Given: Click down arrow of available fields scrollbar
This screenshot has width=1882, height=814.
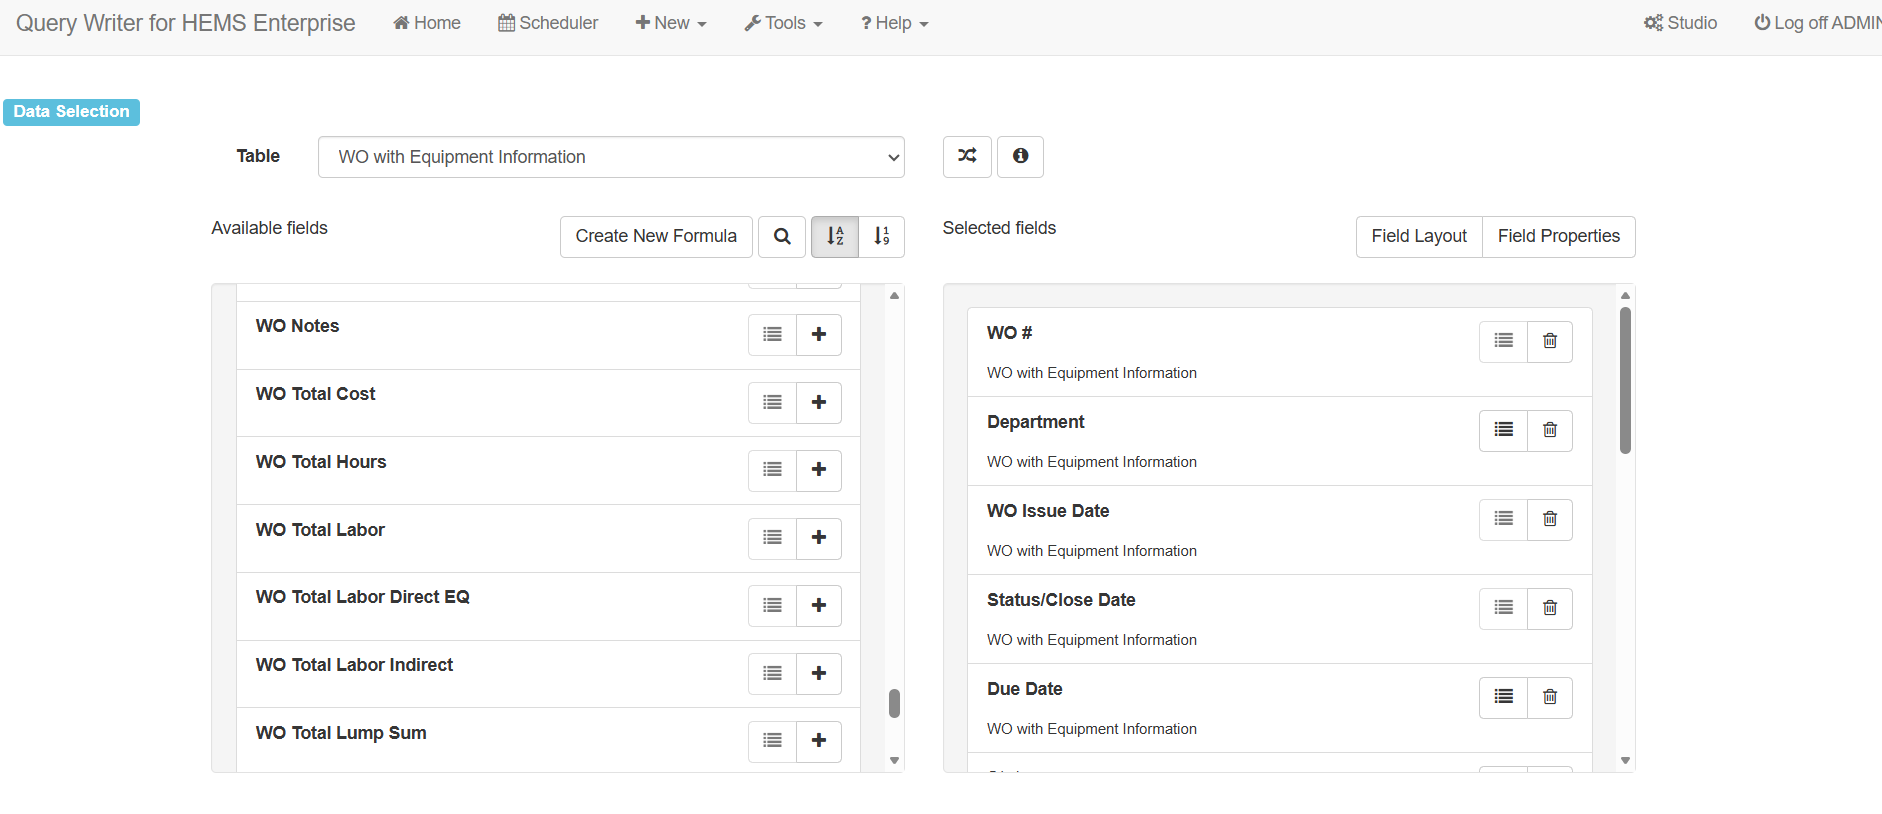Looking at the screenshot, I should [x=894, y=761].
